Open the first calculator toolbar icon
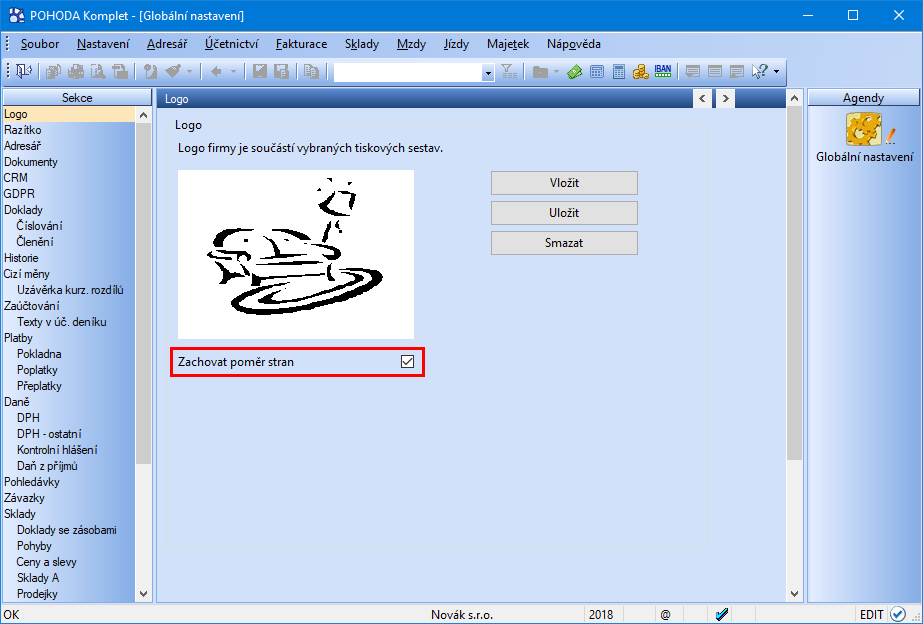This screenshot has width=923, height=624. pos(597,72)
